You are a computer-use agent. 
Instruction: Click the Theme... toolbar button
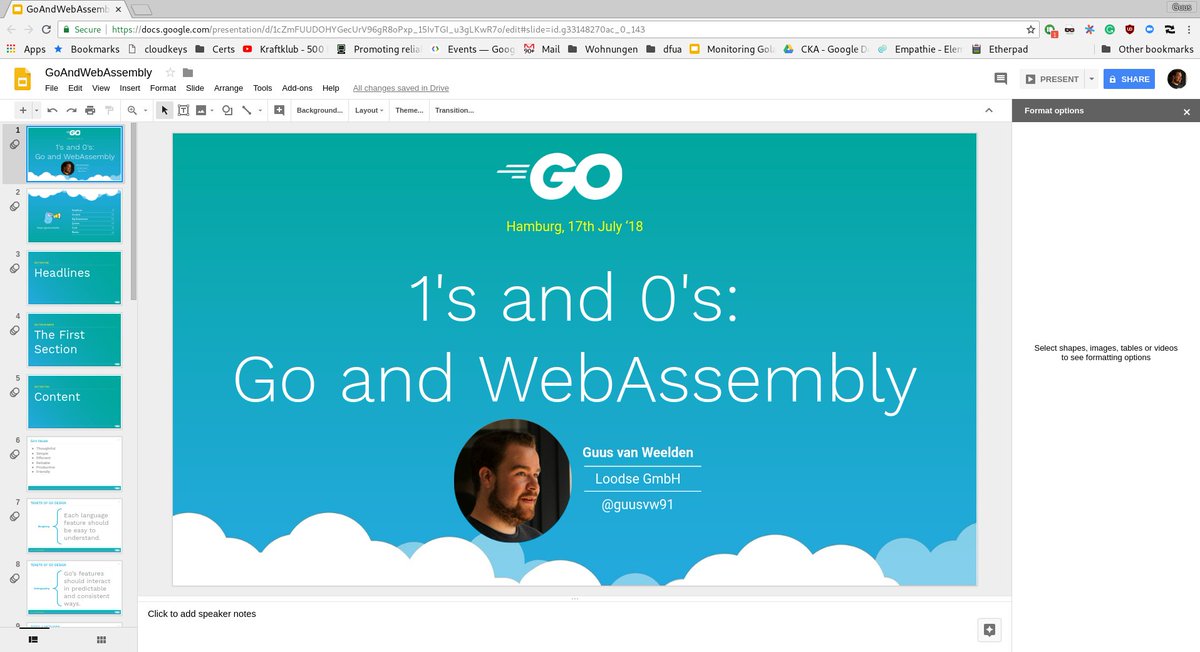[409, 110]
